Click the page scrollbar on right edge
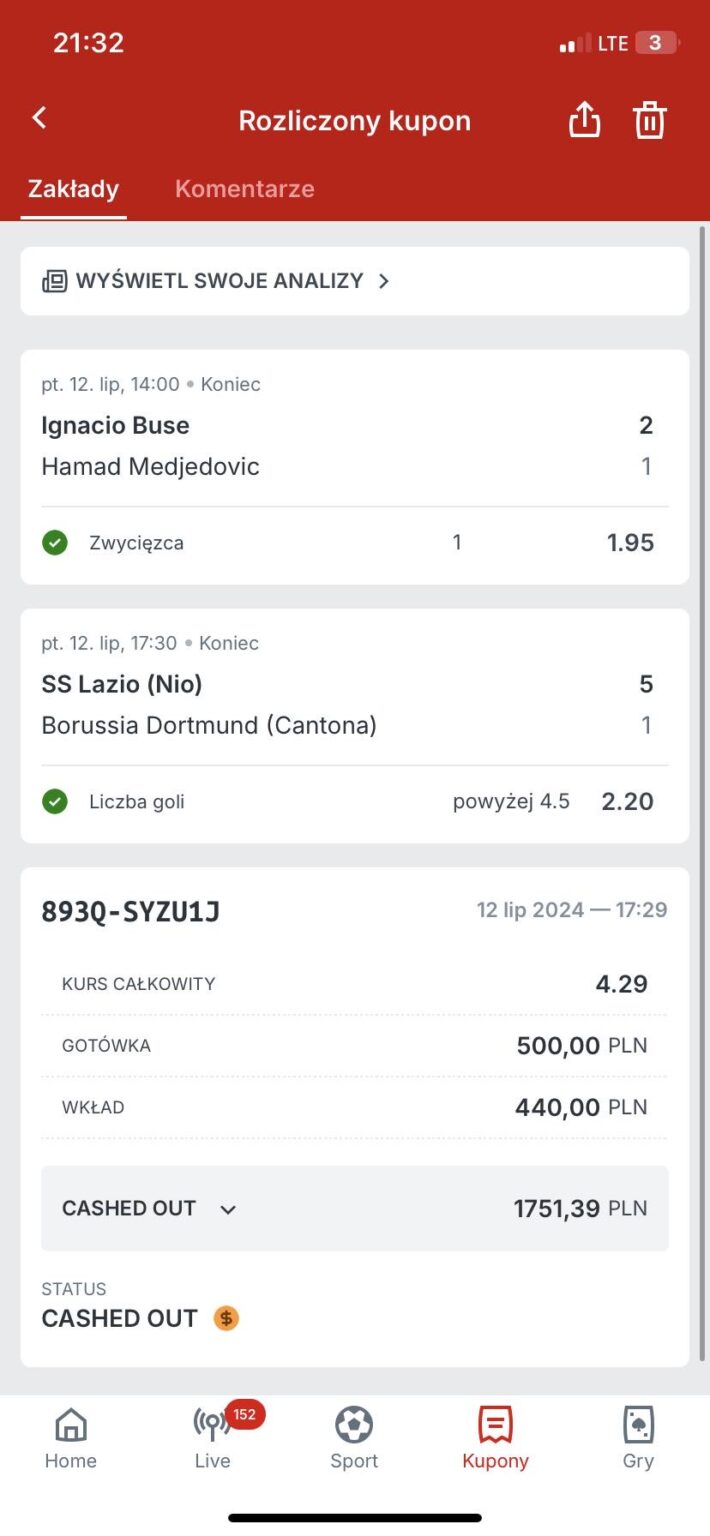The image size is (710, 1536). pos(702,600)
